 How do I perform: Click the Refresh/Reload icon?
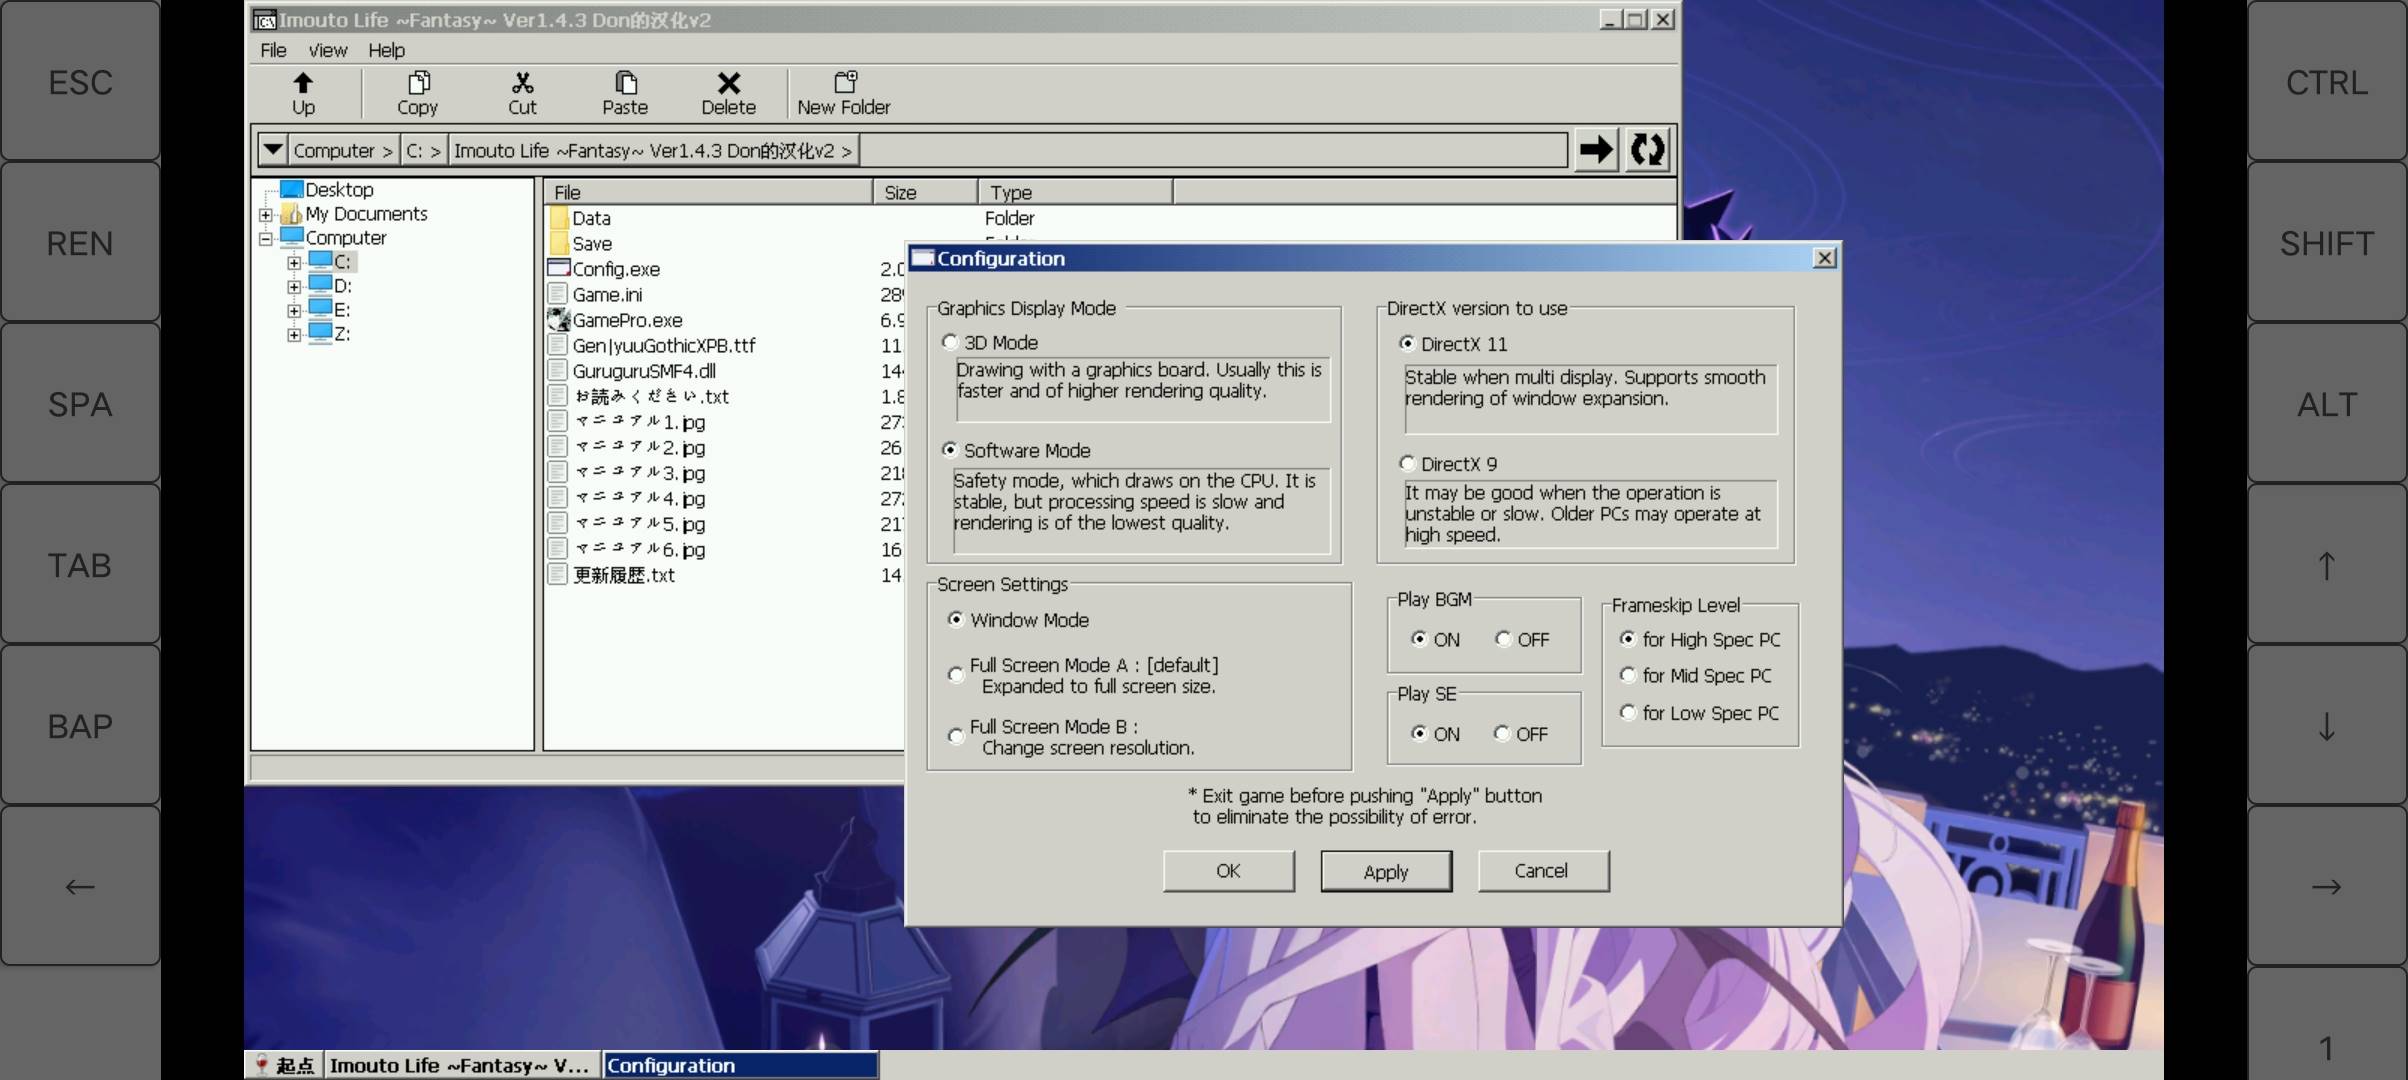(1648, 149)
